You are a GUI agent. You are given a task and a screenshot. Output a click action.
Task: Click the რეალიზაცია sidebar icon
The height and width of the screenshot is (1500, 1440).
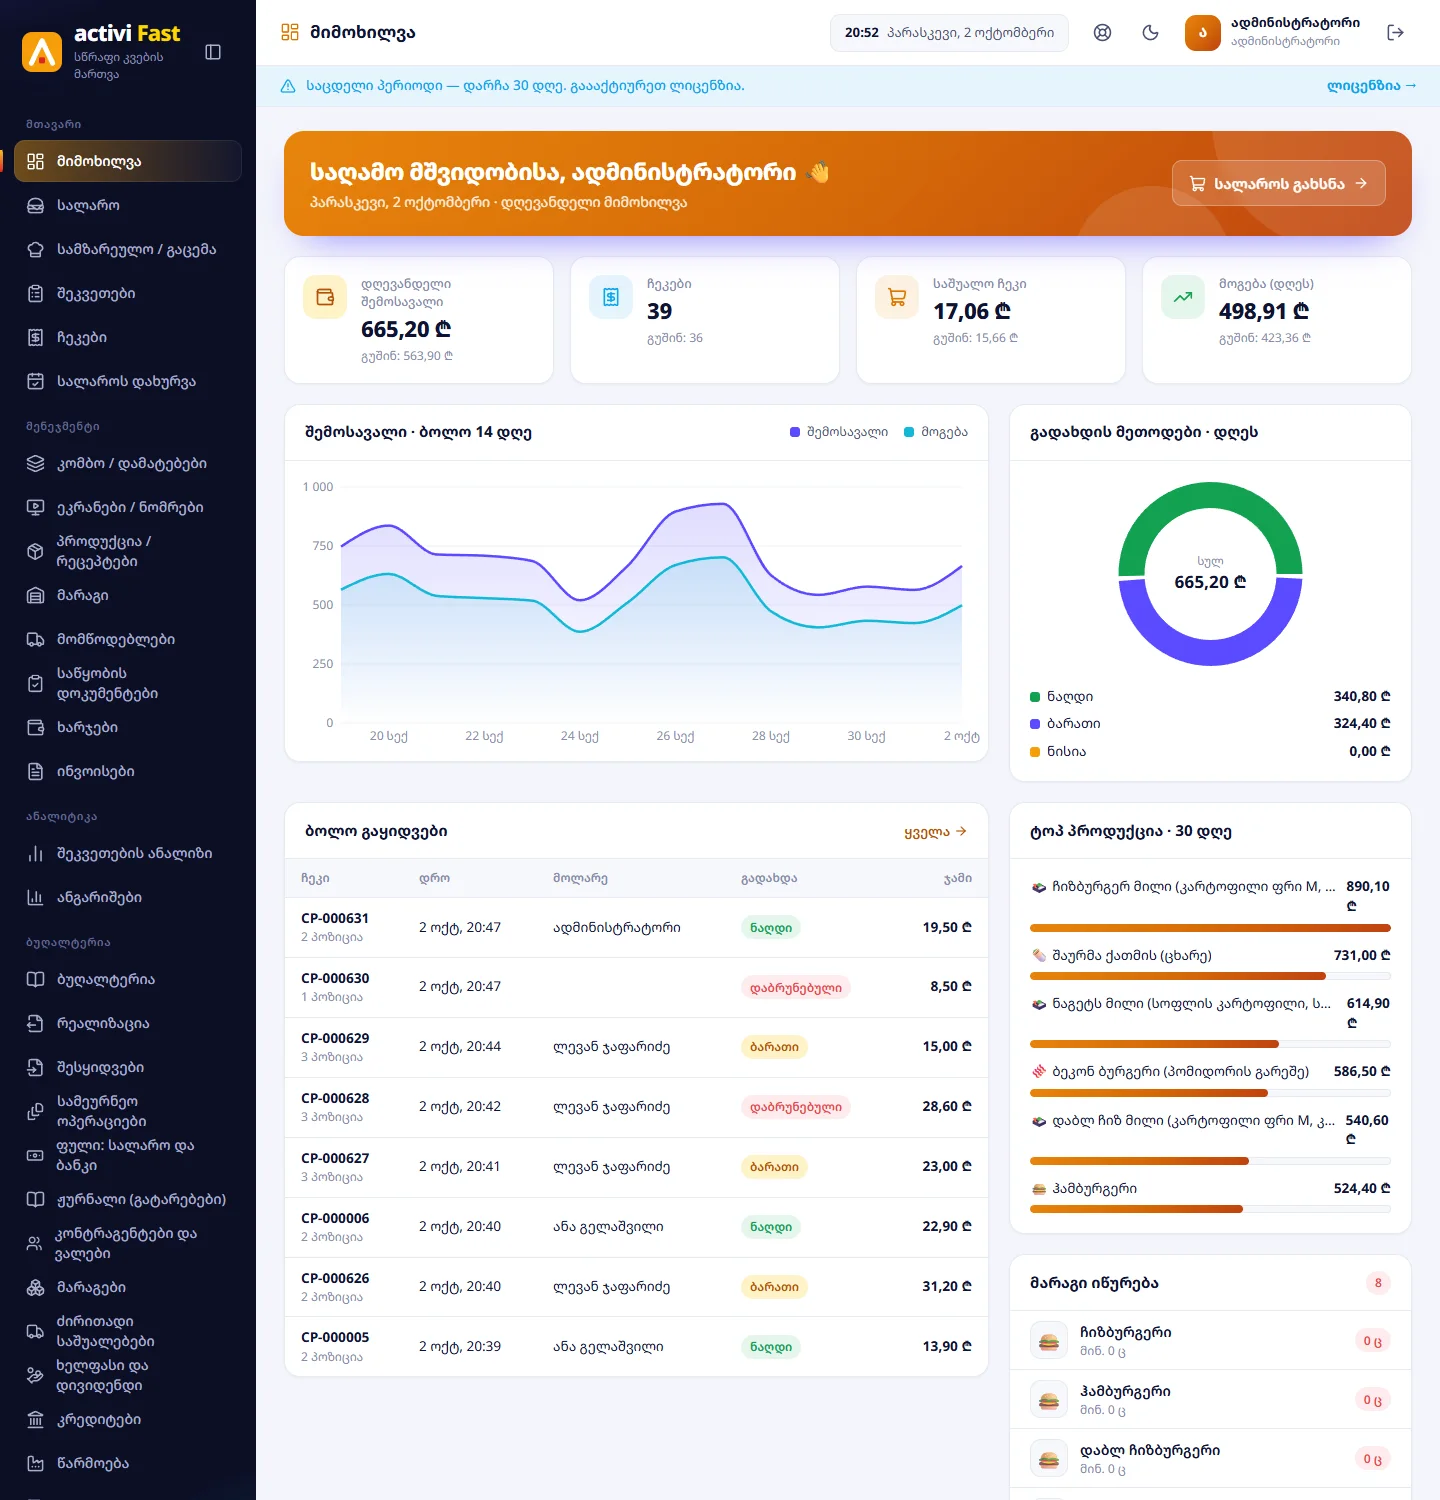tap(35, 1023)
